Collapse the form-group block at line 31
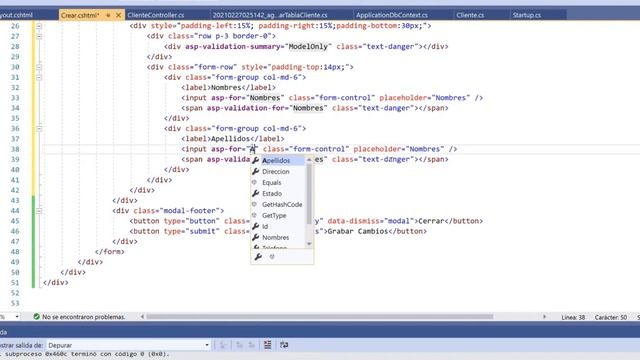This screenshot has height=360, width=640. coord(39,77)
